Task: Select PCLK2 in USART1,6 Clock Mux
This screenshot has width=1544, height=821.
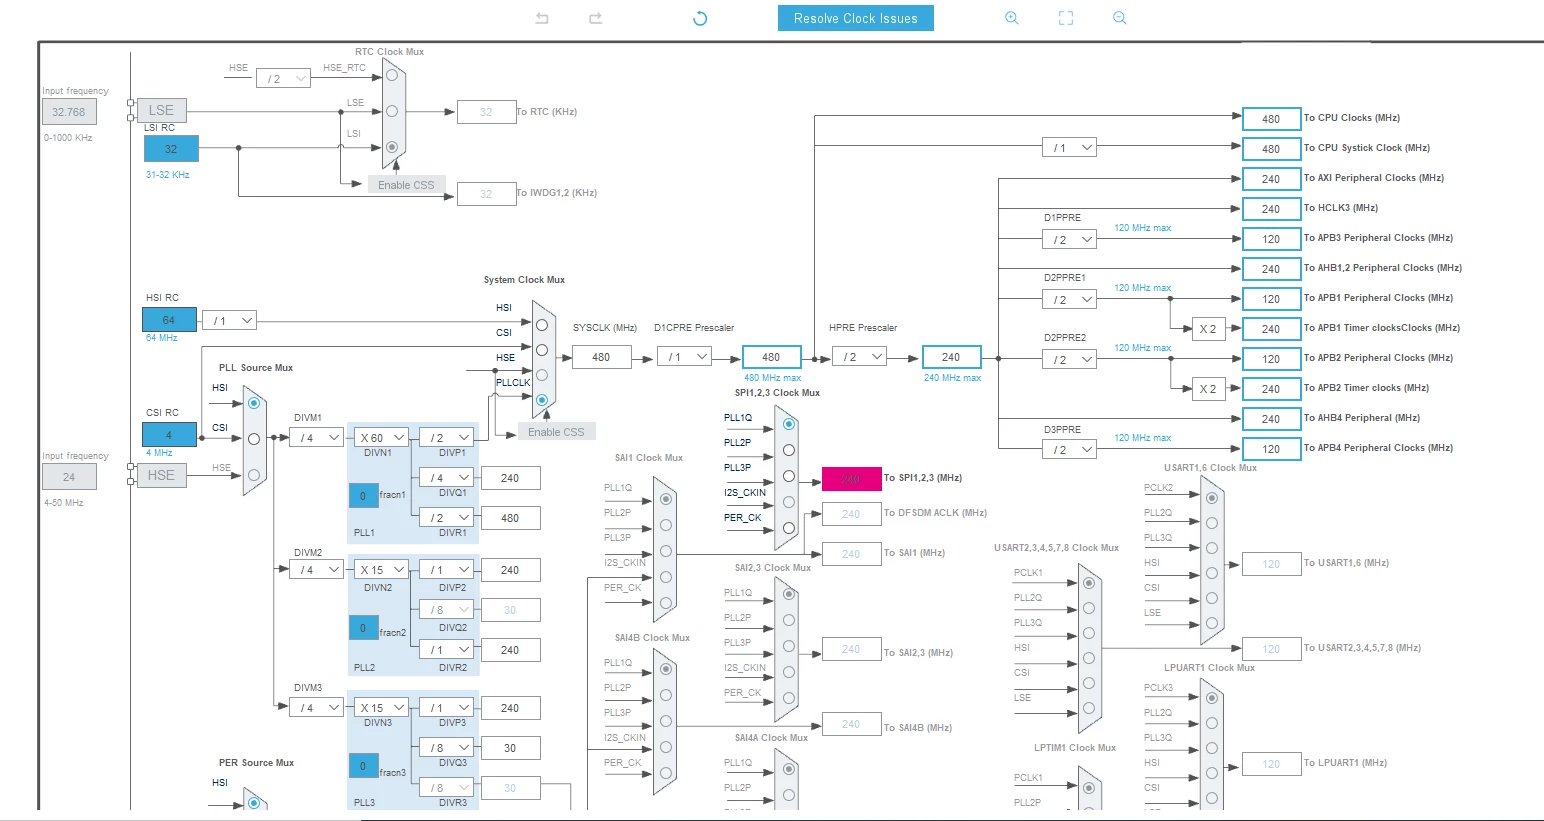Action: (1212, 497)
